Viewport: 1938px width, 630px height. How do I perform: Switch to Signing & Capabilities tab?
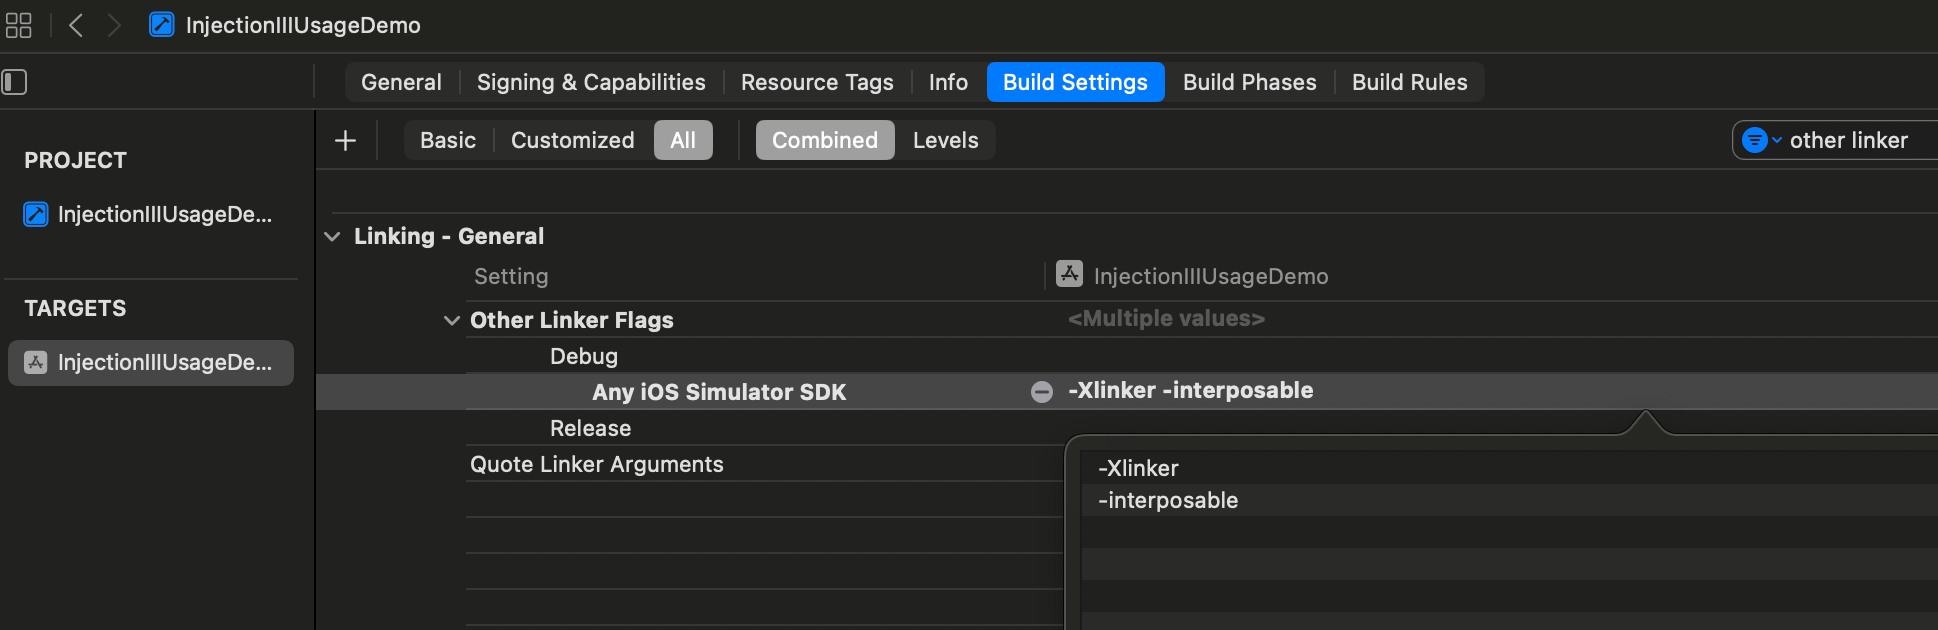[x=590, y=83]
